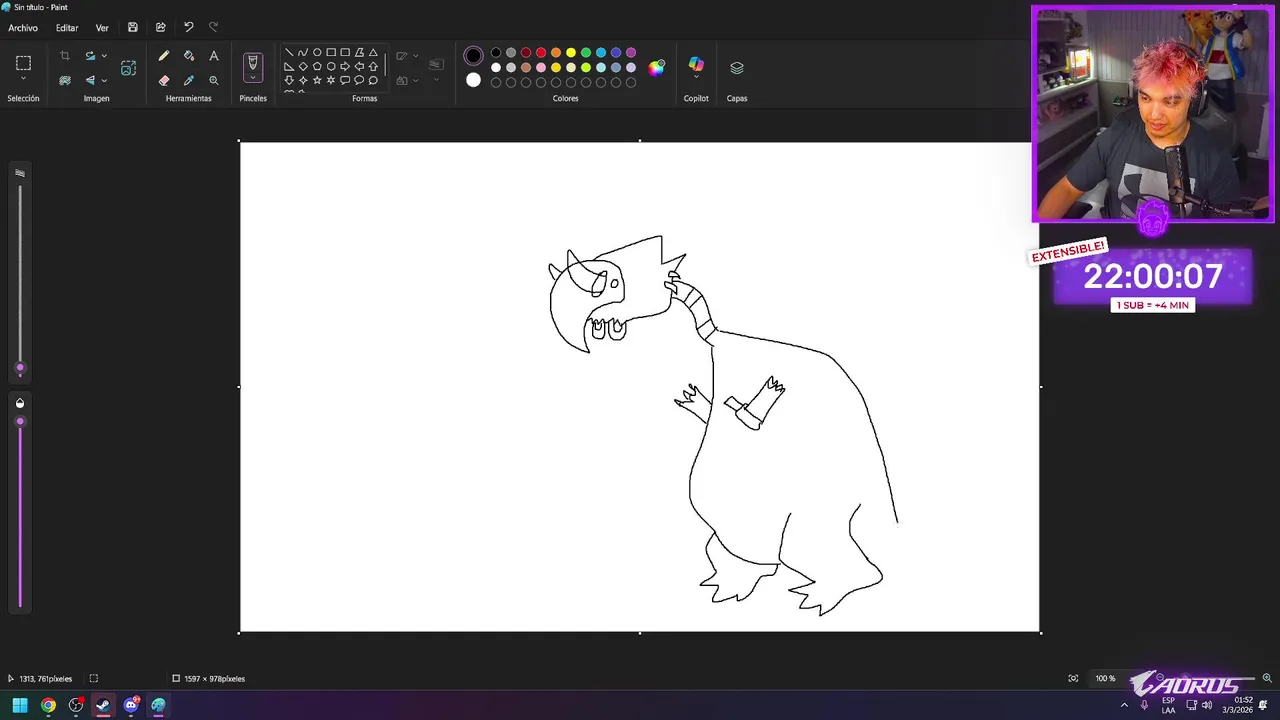Image resolution: width=1280 pixels, height=720 pixels.
Task: Select the eraser tool
Action: click(x=164, y=80)
